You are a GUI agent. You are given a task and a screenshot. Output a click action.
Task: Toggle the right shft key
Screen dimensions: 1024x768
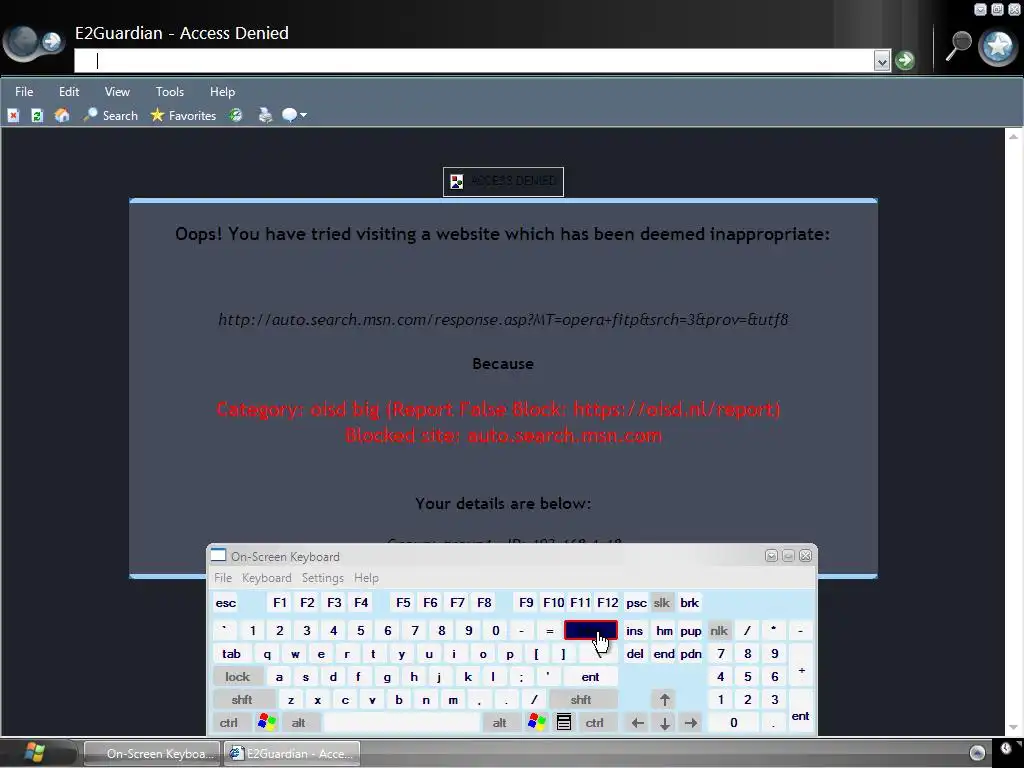click(x=581, y=700)
